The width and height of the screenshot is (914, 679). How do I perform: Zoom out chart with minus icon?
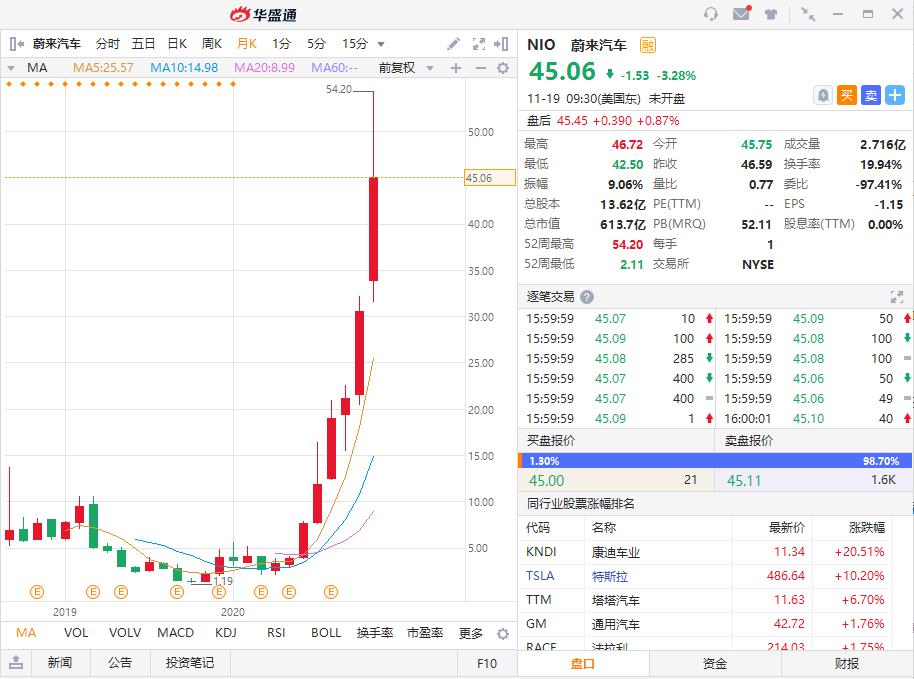click(x=480, y=68)
